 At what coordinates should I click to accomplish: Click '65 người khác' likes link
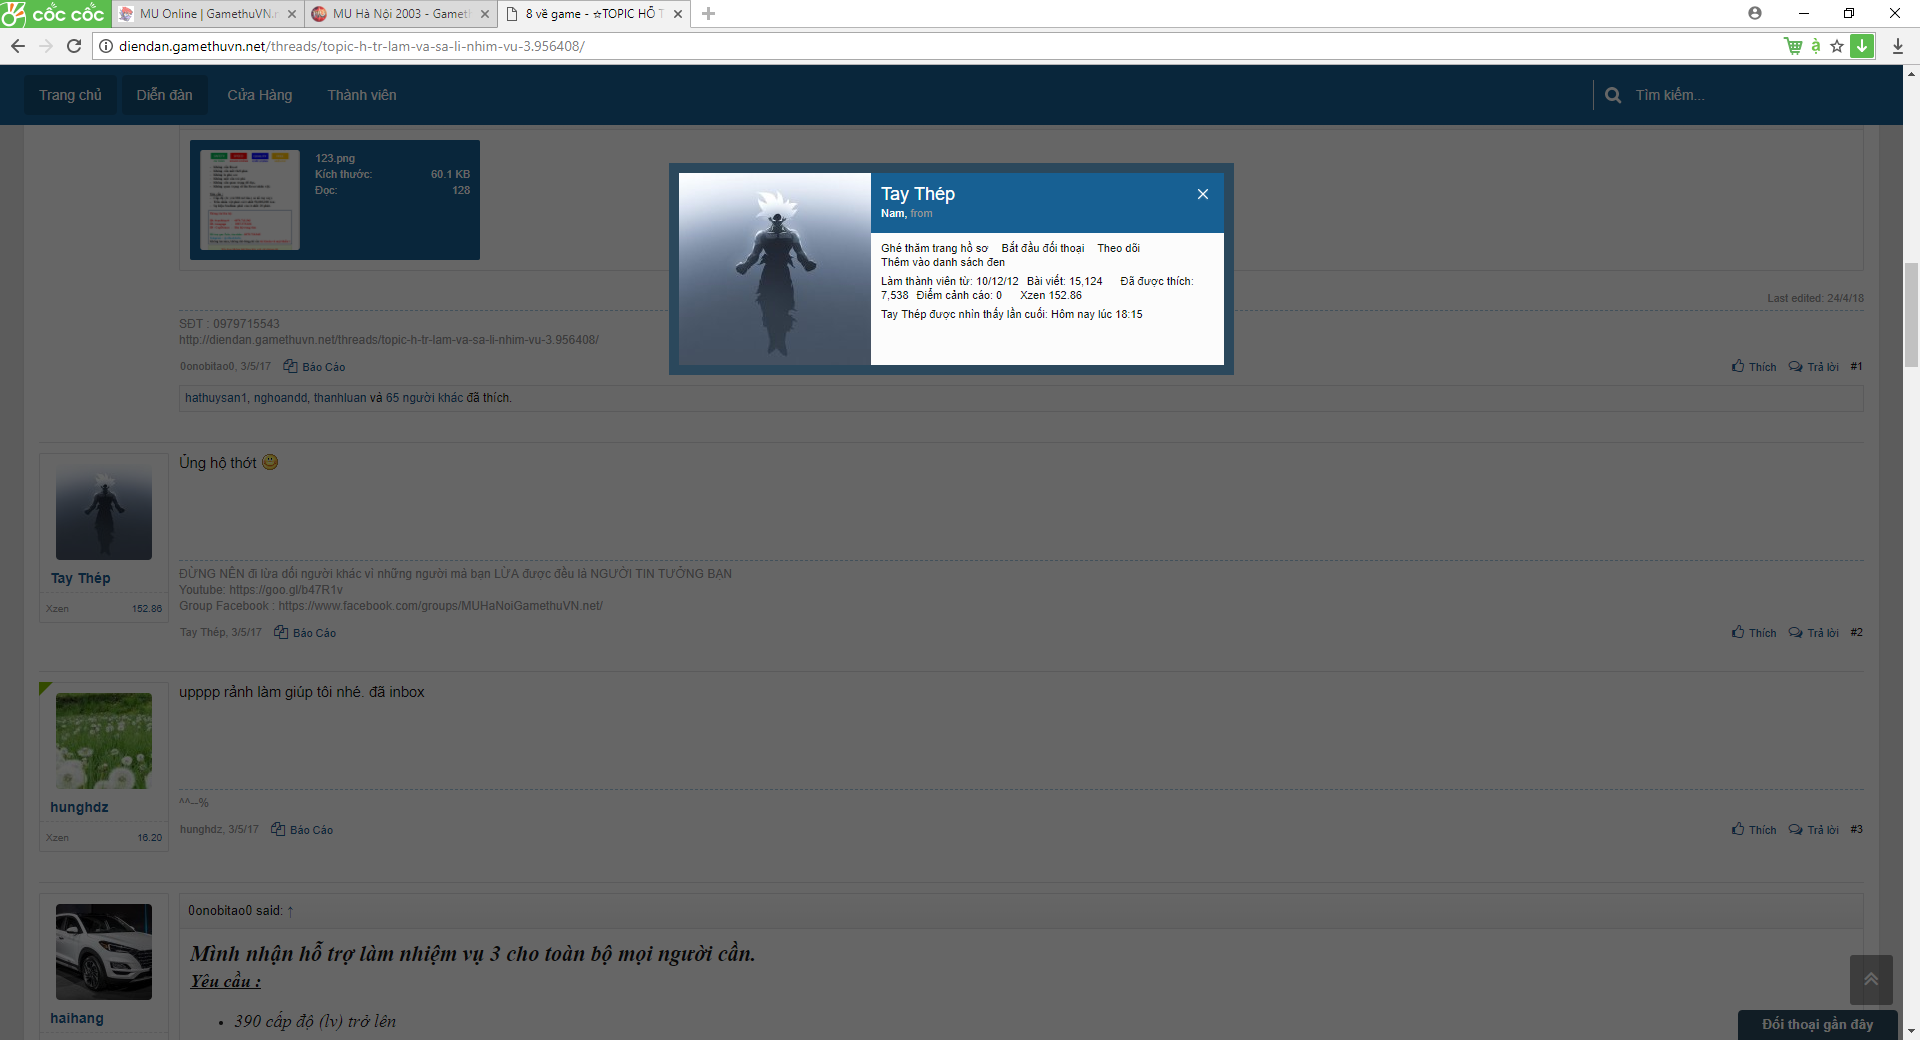424,398
